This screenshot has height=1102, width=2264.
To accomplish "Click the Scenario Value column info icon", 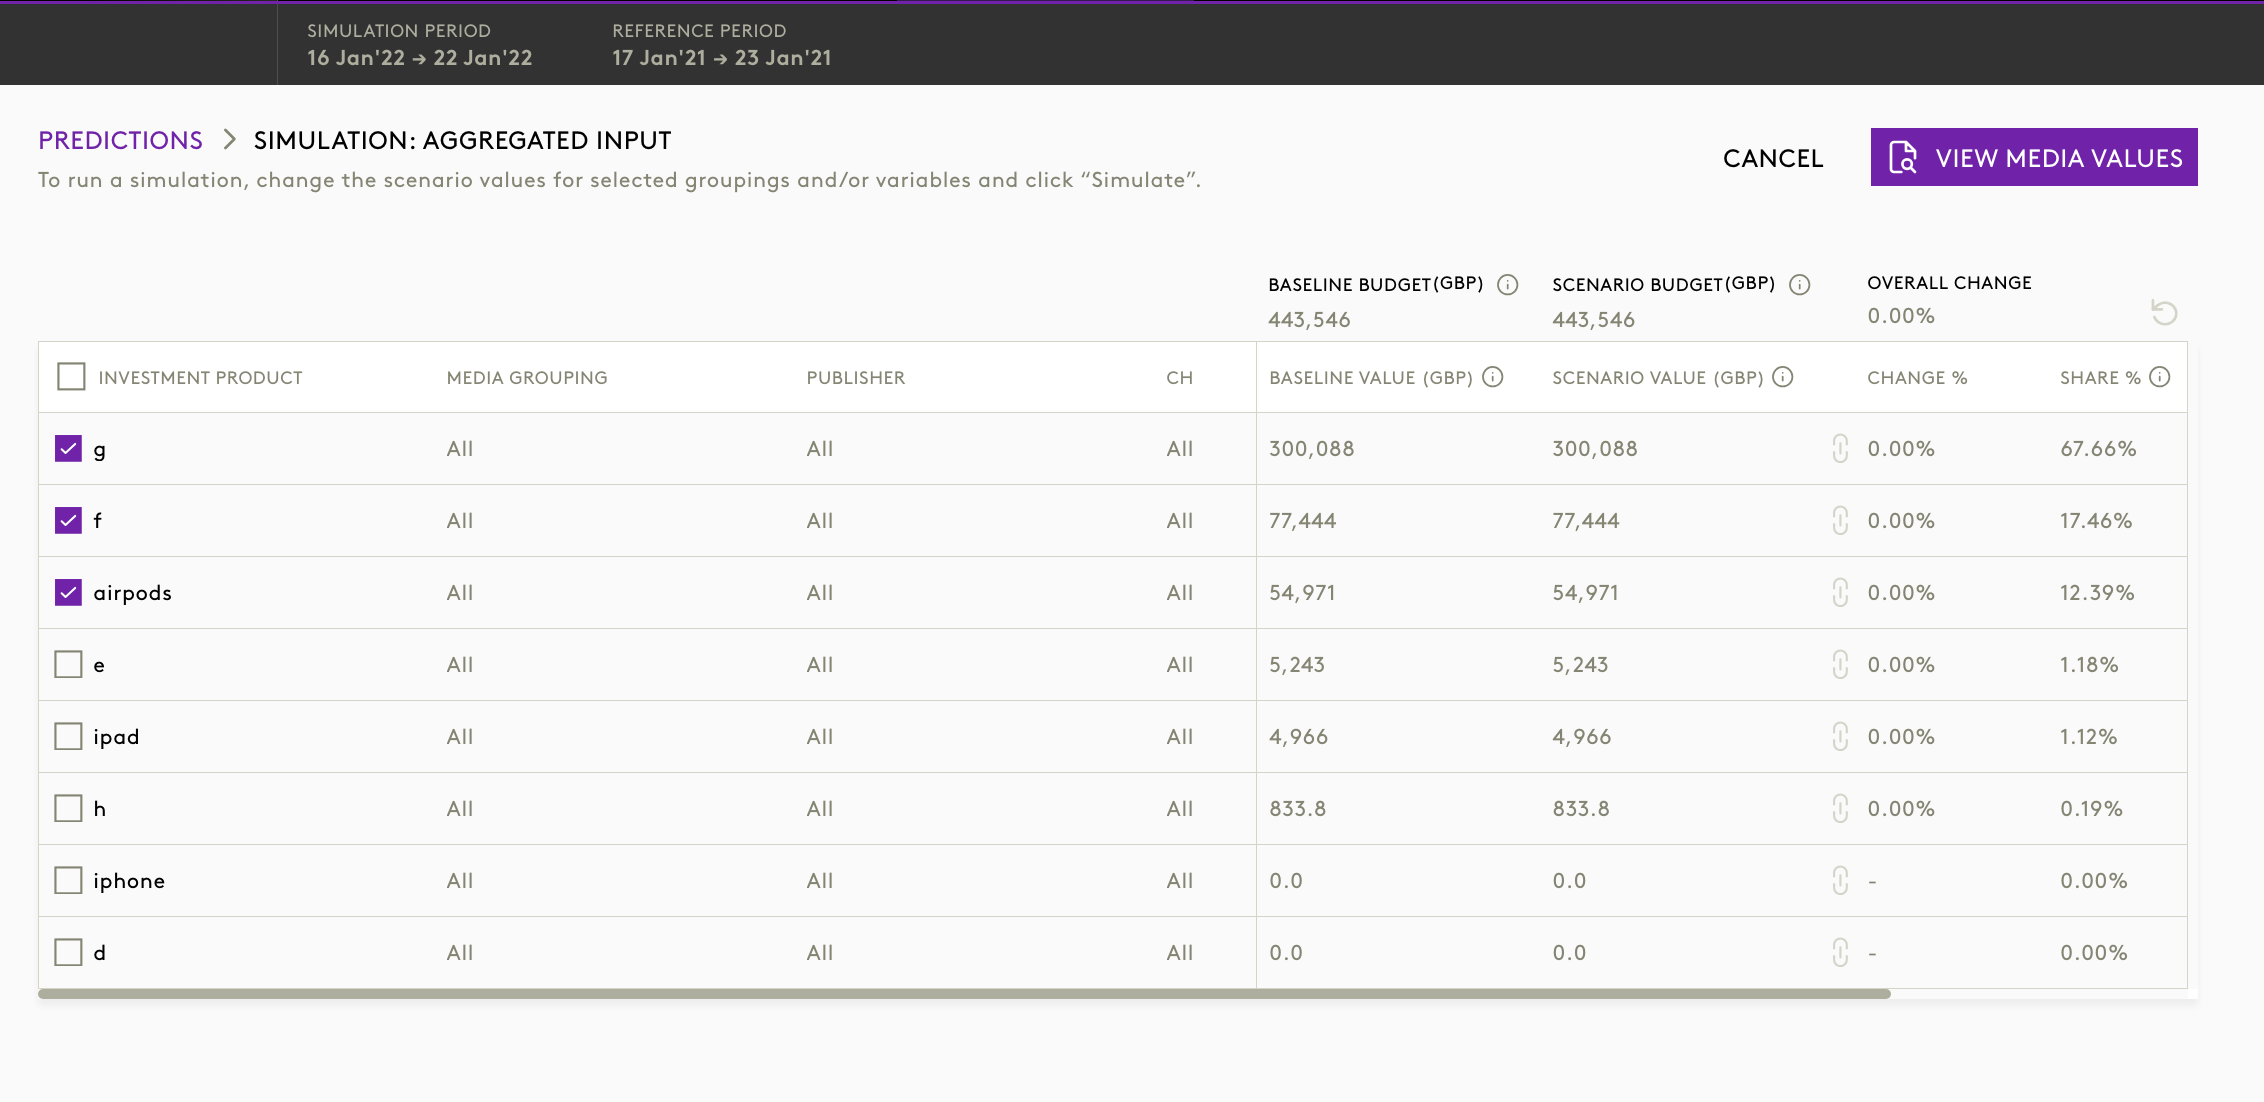I will pyautogui.click(x=1782, y=377).
